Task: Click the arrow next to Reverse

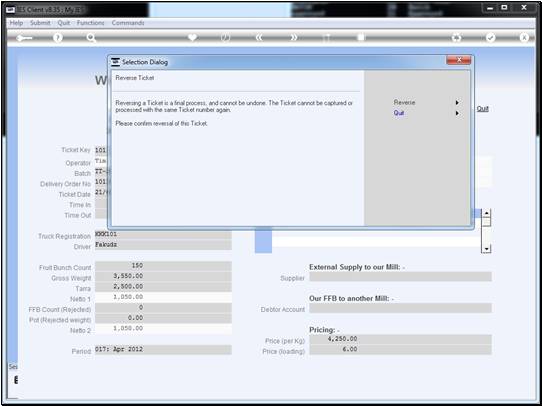Action: (457, 103)
